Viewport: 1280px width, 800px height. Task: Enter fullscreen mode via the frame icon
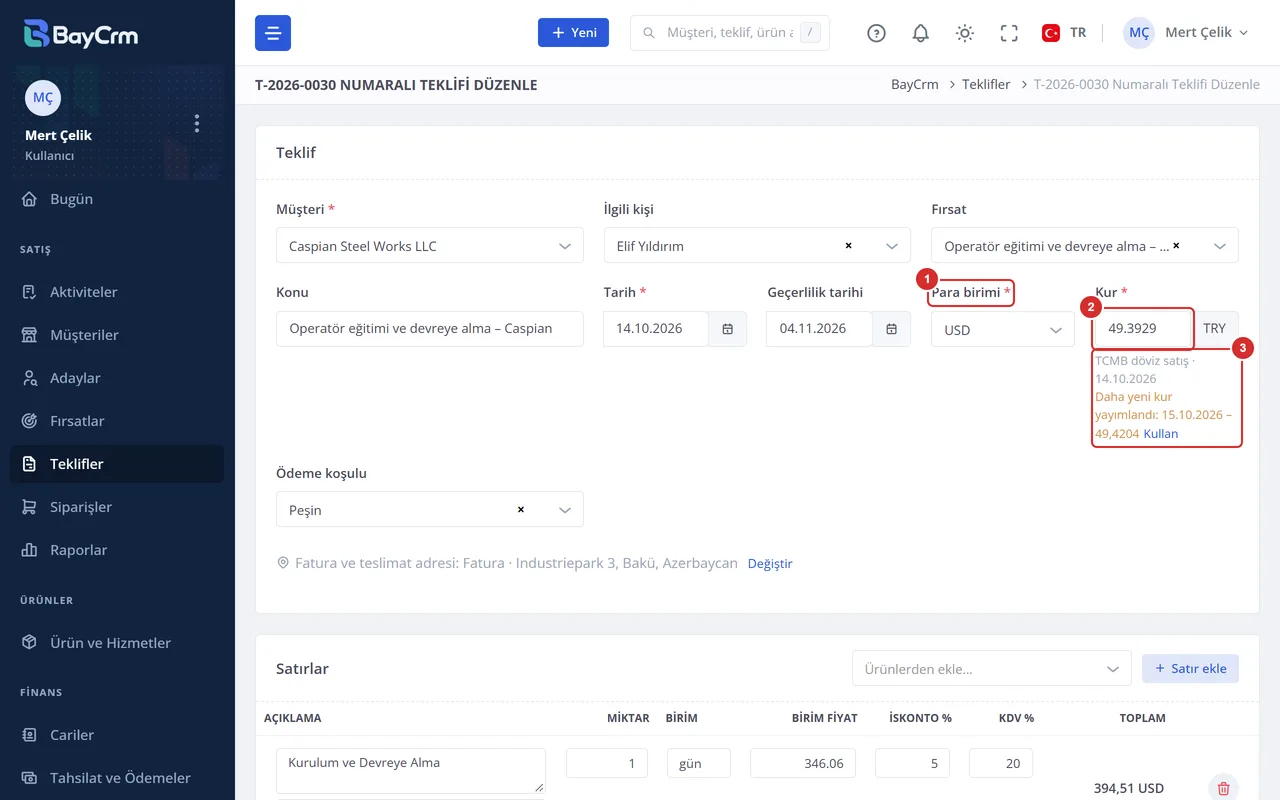click(1009, 33)
